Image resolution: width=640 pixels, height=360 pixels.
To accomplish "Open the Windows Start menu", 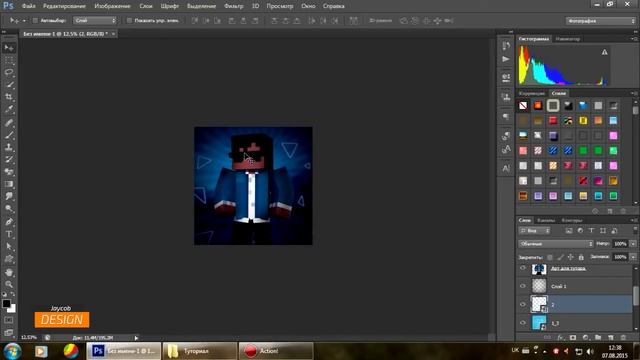I will [x=13, y=351].
